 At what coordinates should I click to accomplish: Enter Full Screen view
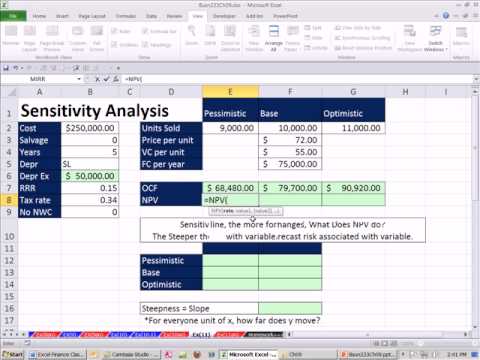click(x=97, y=37)
